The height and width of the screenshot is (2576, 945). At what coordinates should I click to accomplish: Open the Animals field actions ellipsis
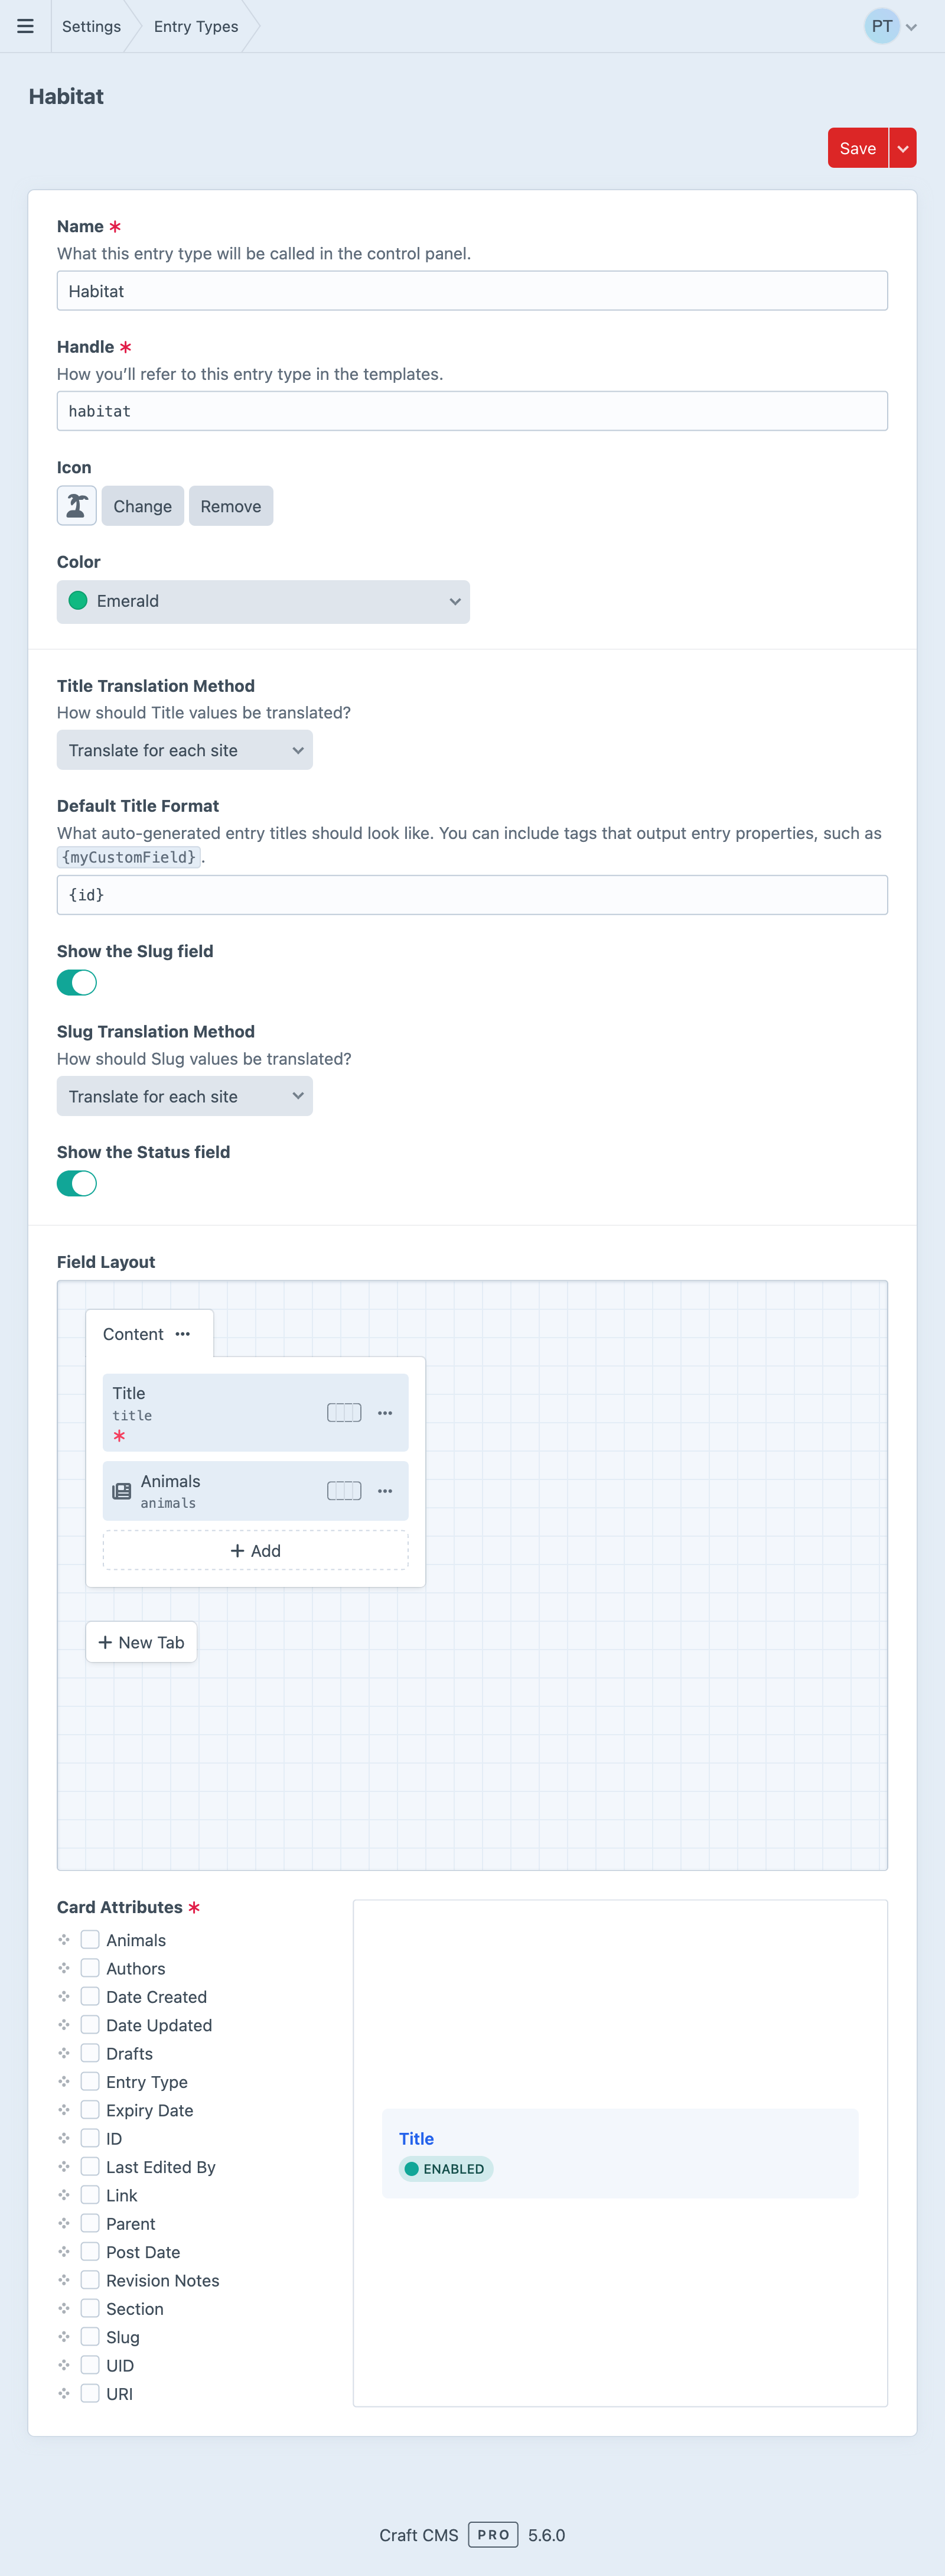pyautogui.click(x=385, y=1491)
